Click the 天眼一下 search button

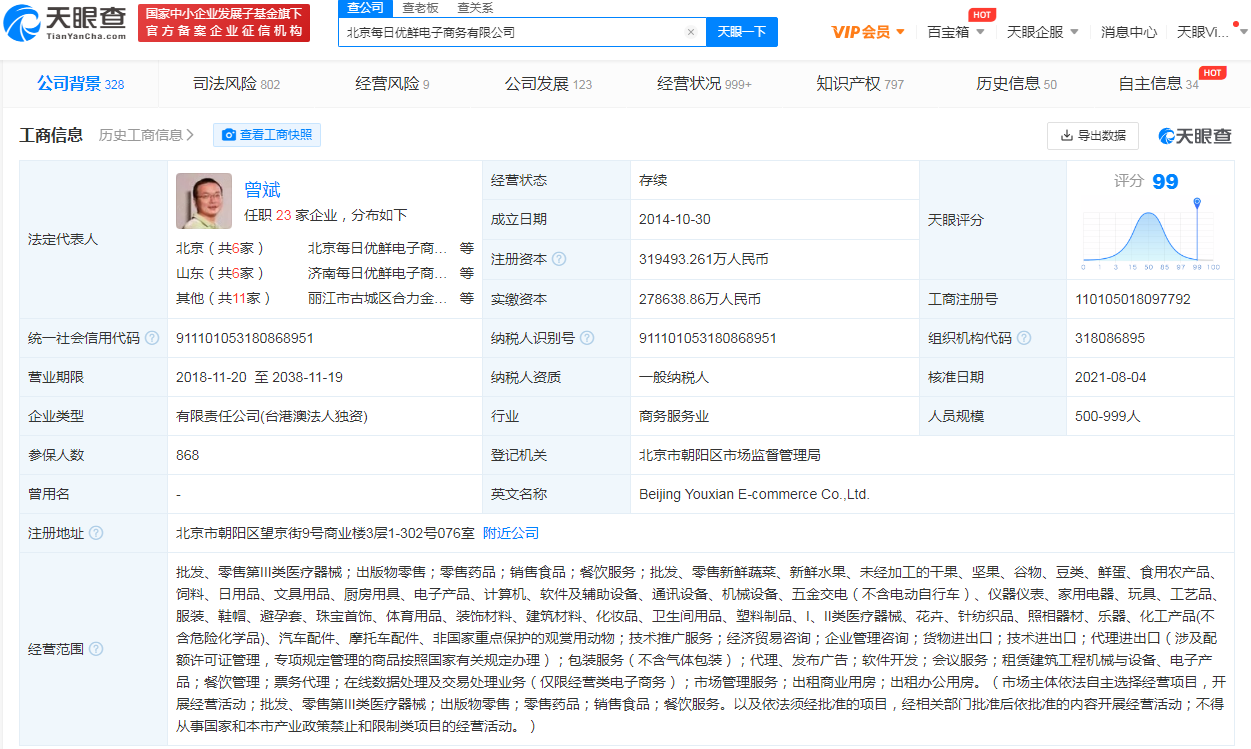(x=741, y=32)
